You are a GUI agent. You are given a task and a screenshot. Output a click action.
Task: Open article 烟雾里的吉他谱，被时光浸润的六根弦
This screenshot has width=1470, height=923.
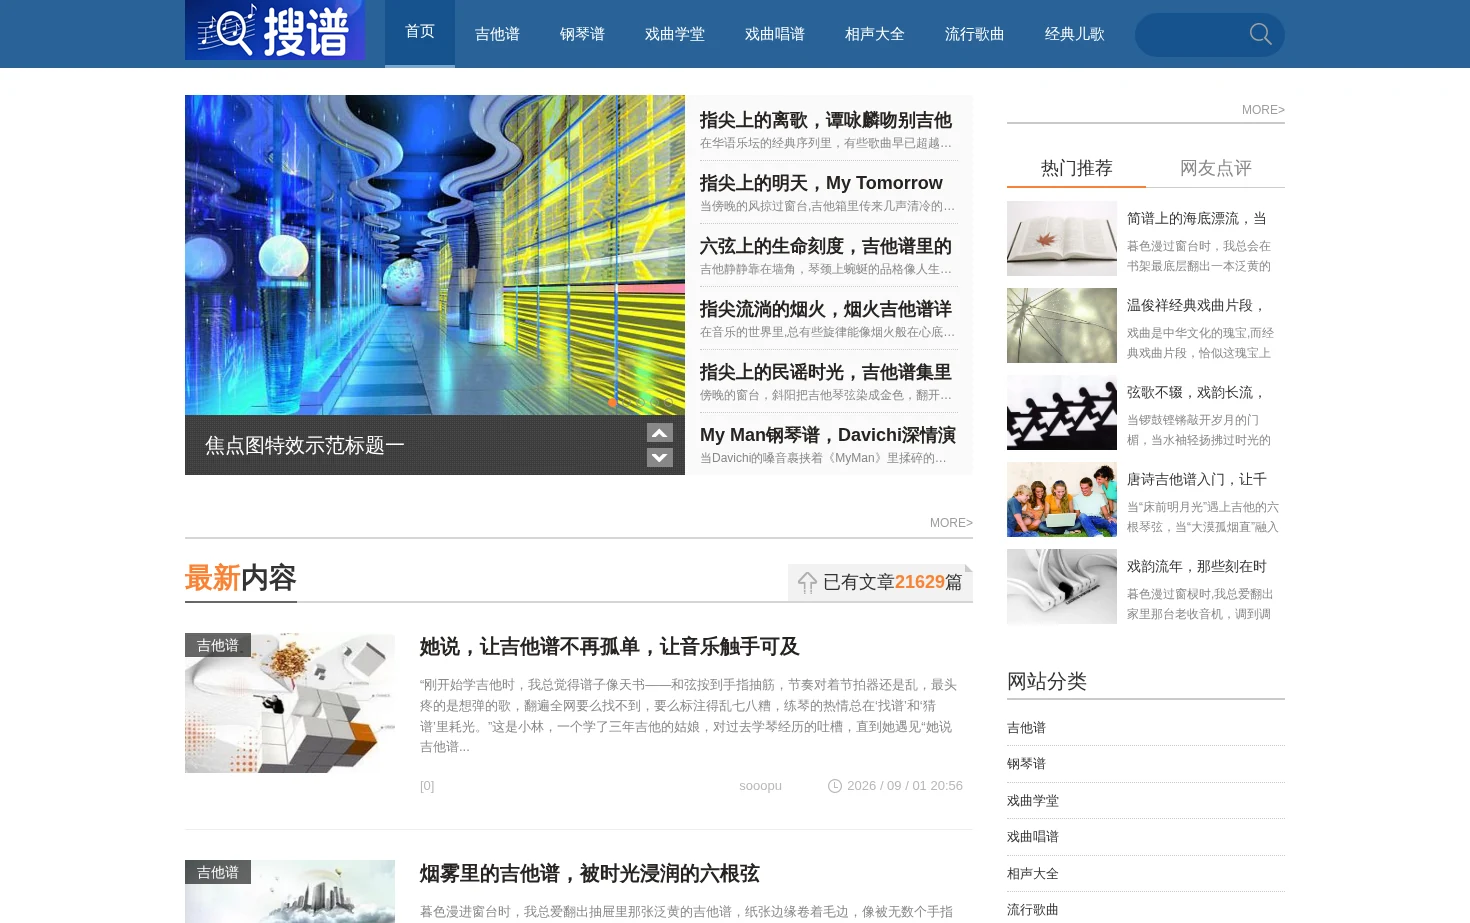[589, 874]
